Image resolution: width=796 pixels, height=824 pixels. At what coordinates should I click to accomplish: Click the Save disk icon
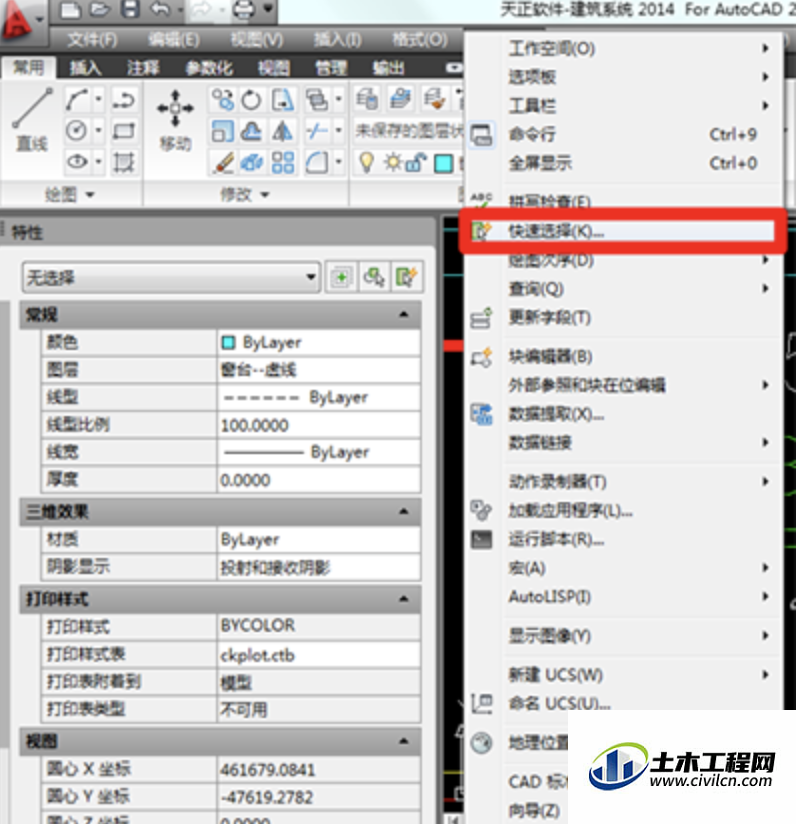(130, 9)
